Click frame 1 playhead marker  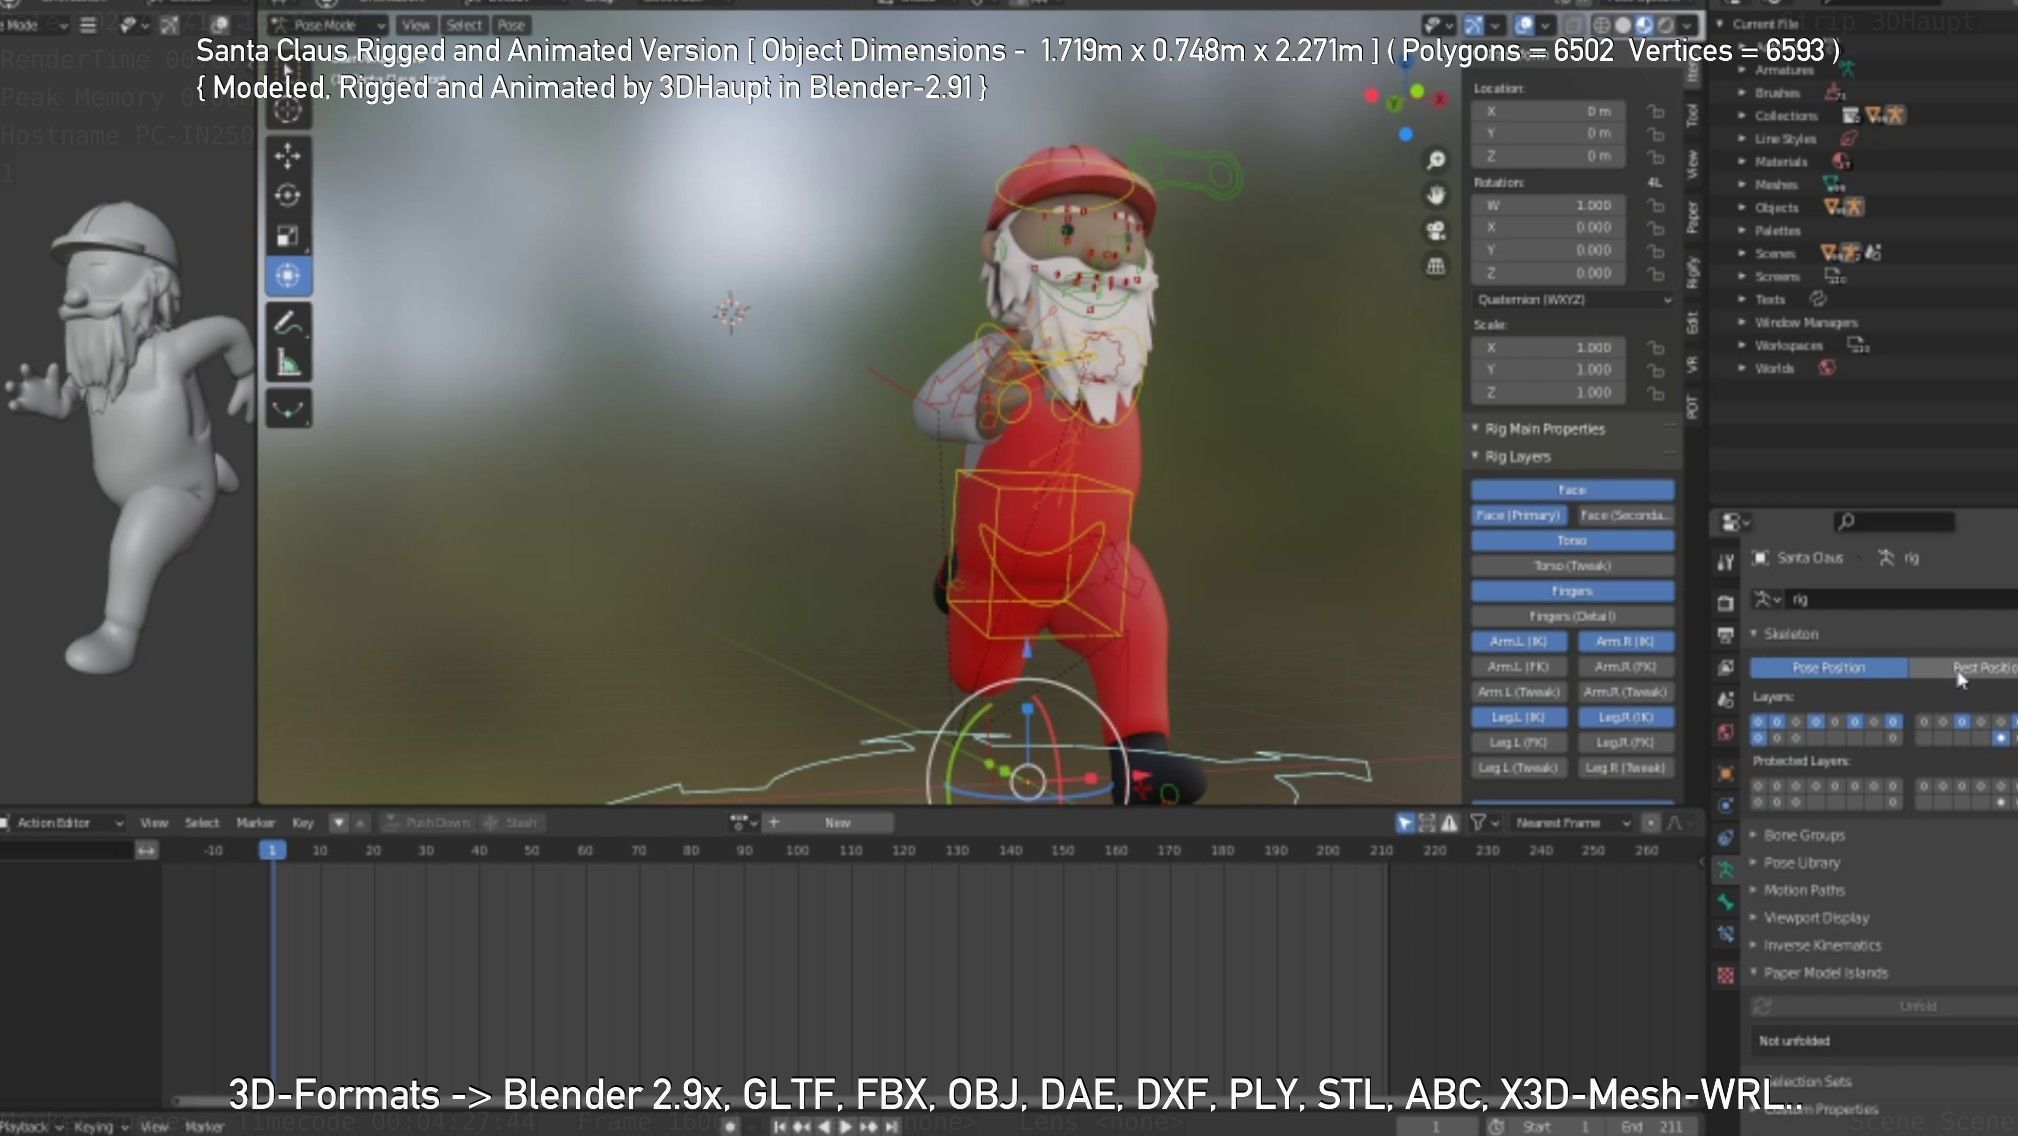coord(272,850)
